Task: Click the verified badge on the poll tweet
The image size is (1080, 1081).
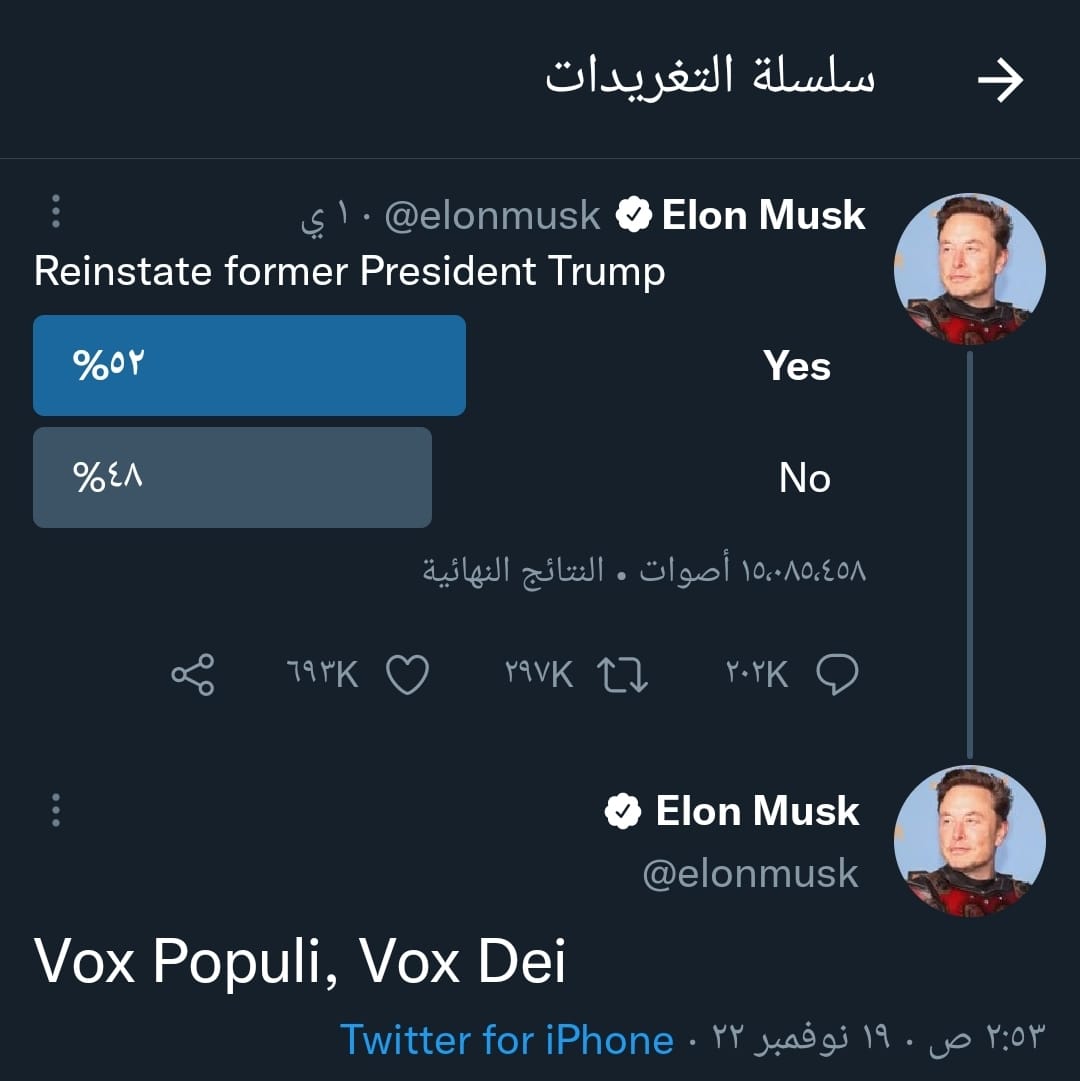Action: point(632,215)
